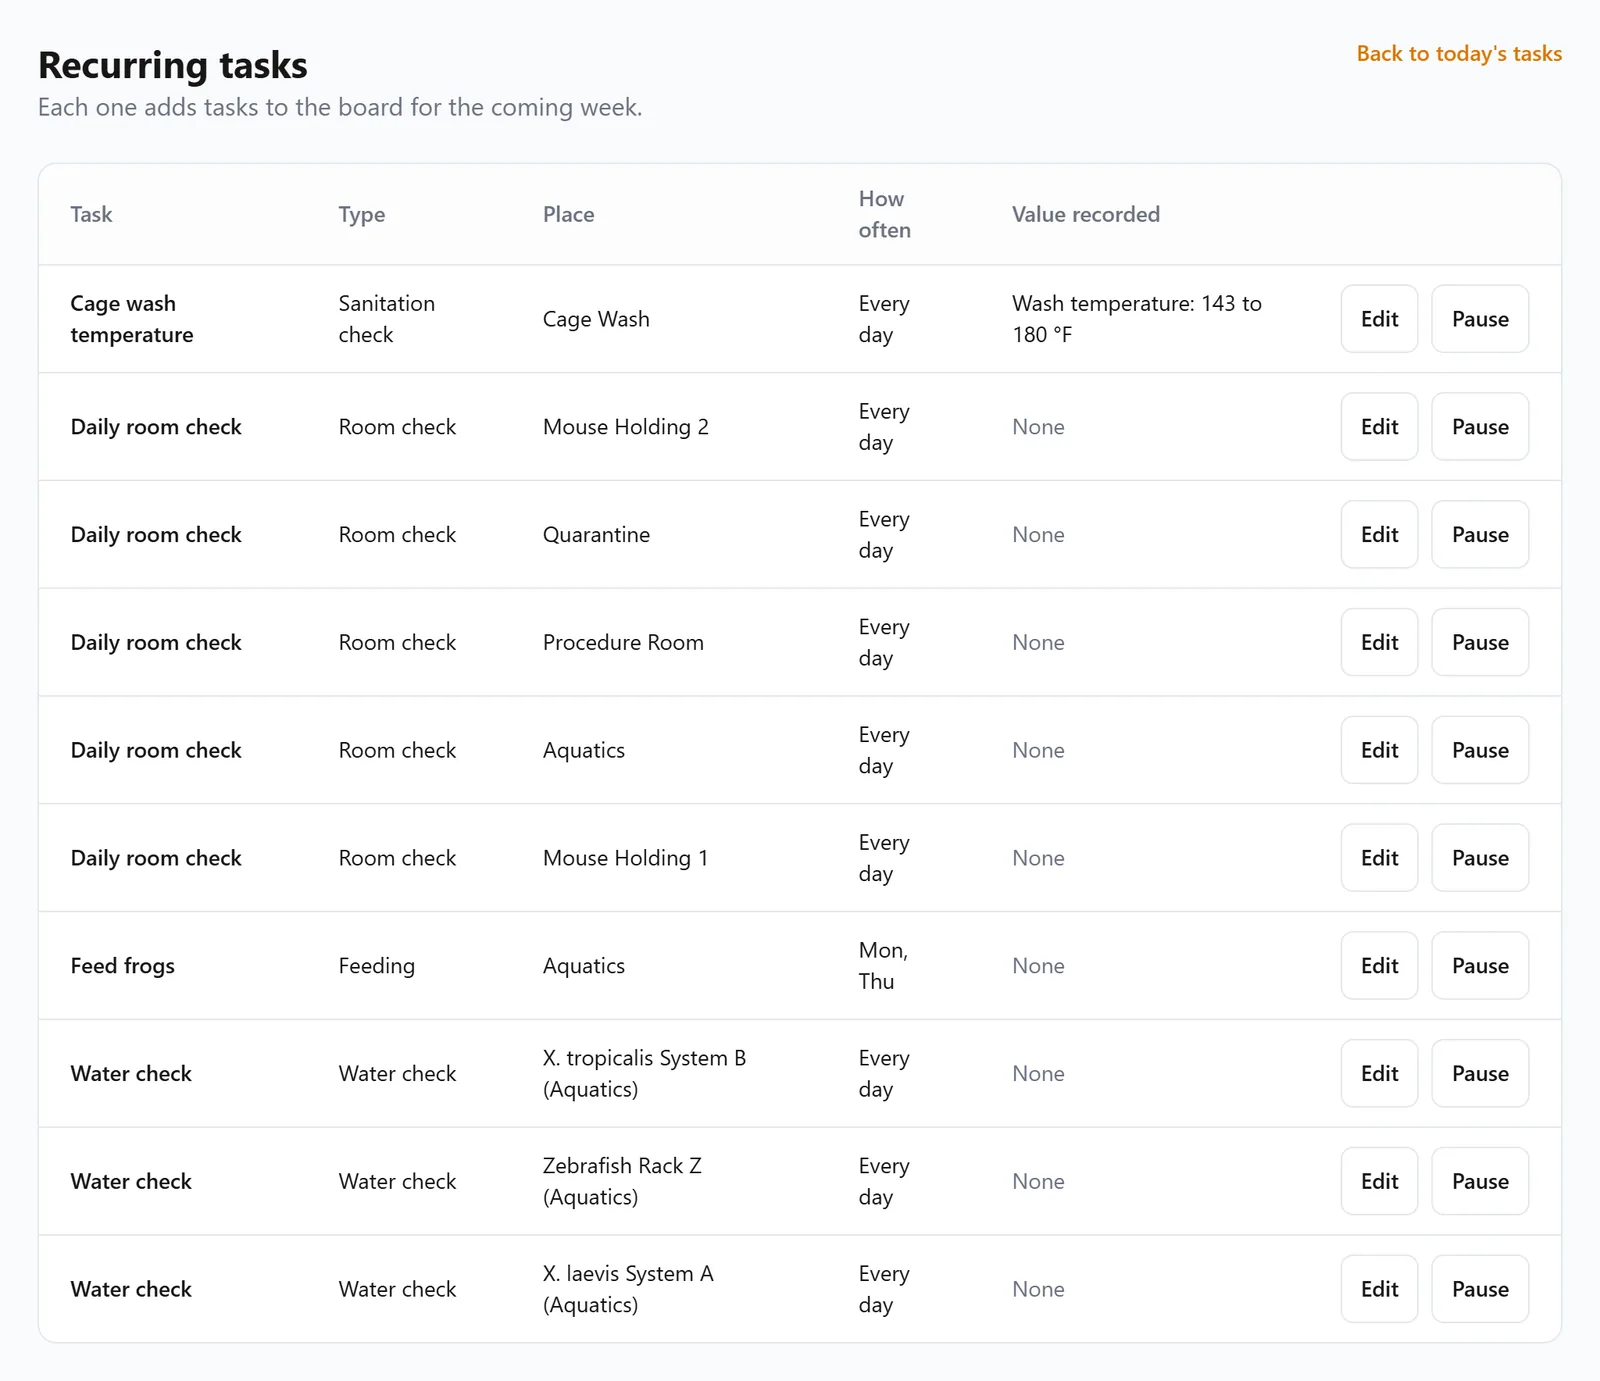This screenshot has height=1381, width=1600.
Task: Pause the Zebrafish Rack Z water check
Action: coord(1480,1182)
